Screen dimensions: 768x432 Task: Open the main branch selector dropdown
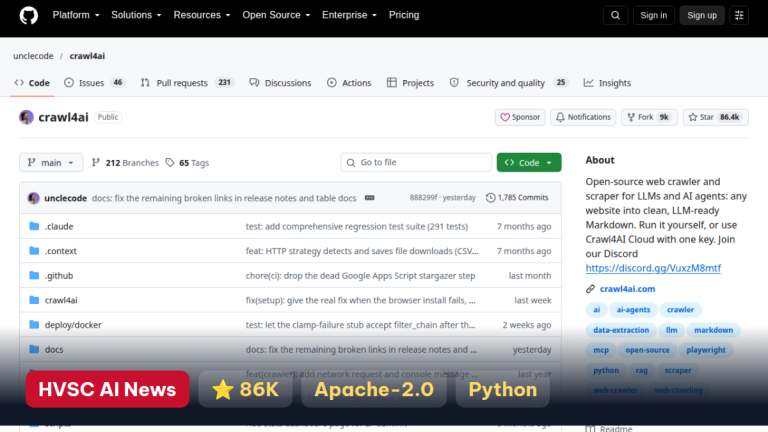51,163
